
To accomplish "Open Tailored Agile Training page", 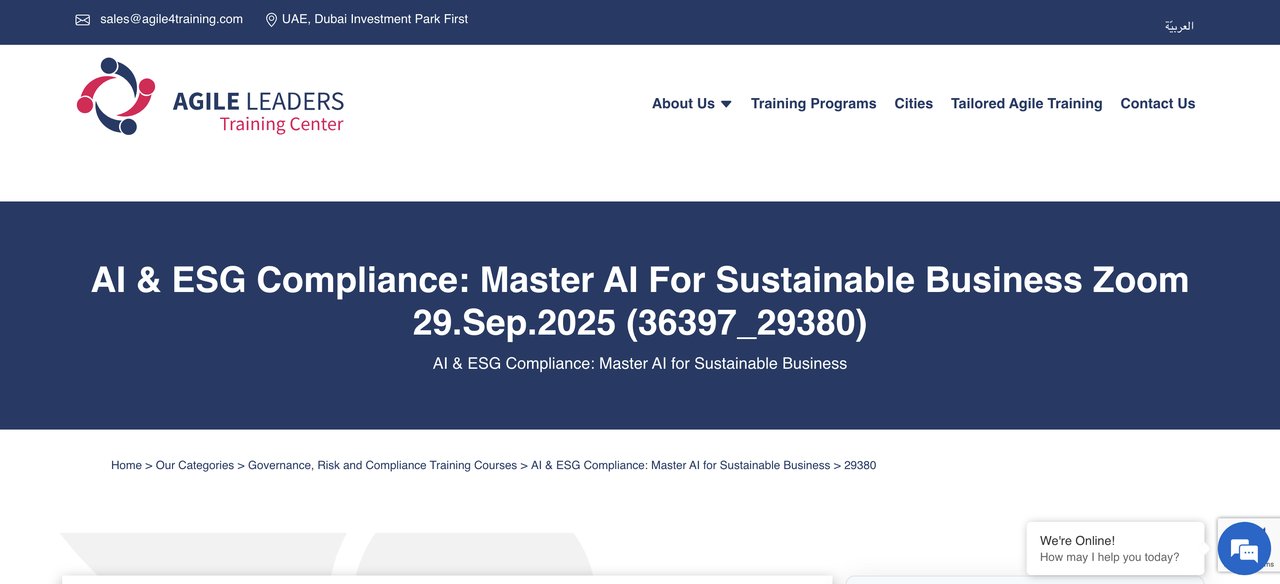I will tap(1026, 103).
